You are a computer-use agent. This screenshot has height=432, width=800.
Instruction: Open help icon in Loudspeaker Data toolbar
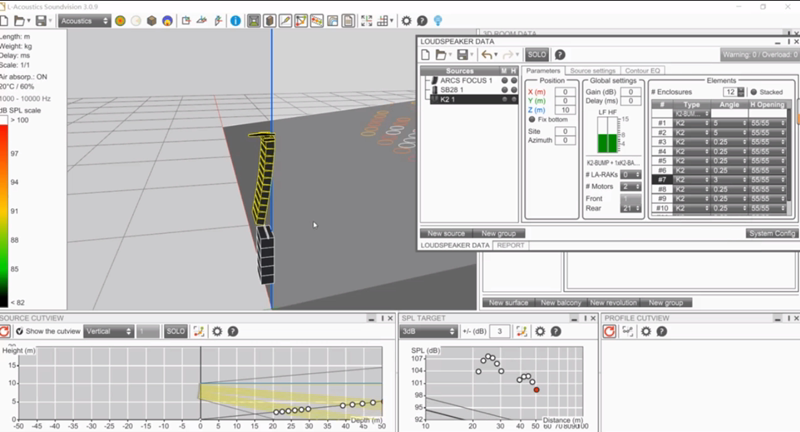[560, 54]
